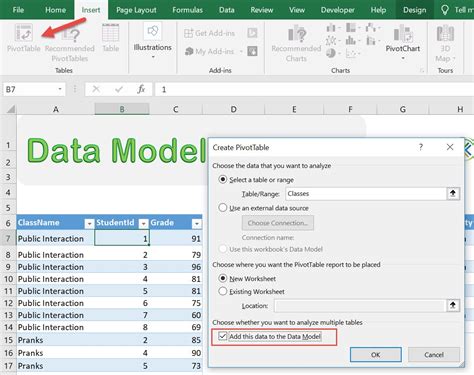
Task: Switch to the Formulas ribbon tab
Action: [x=187, y=10]
